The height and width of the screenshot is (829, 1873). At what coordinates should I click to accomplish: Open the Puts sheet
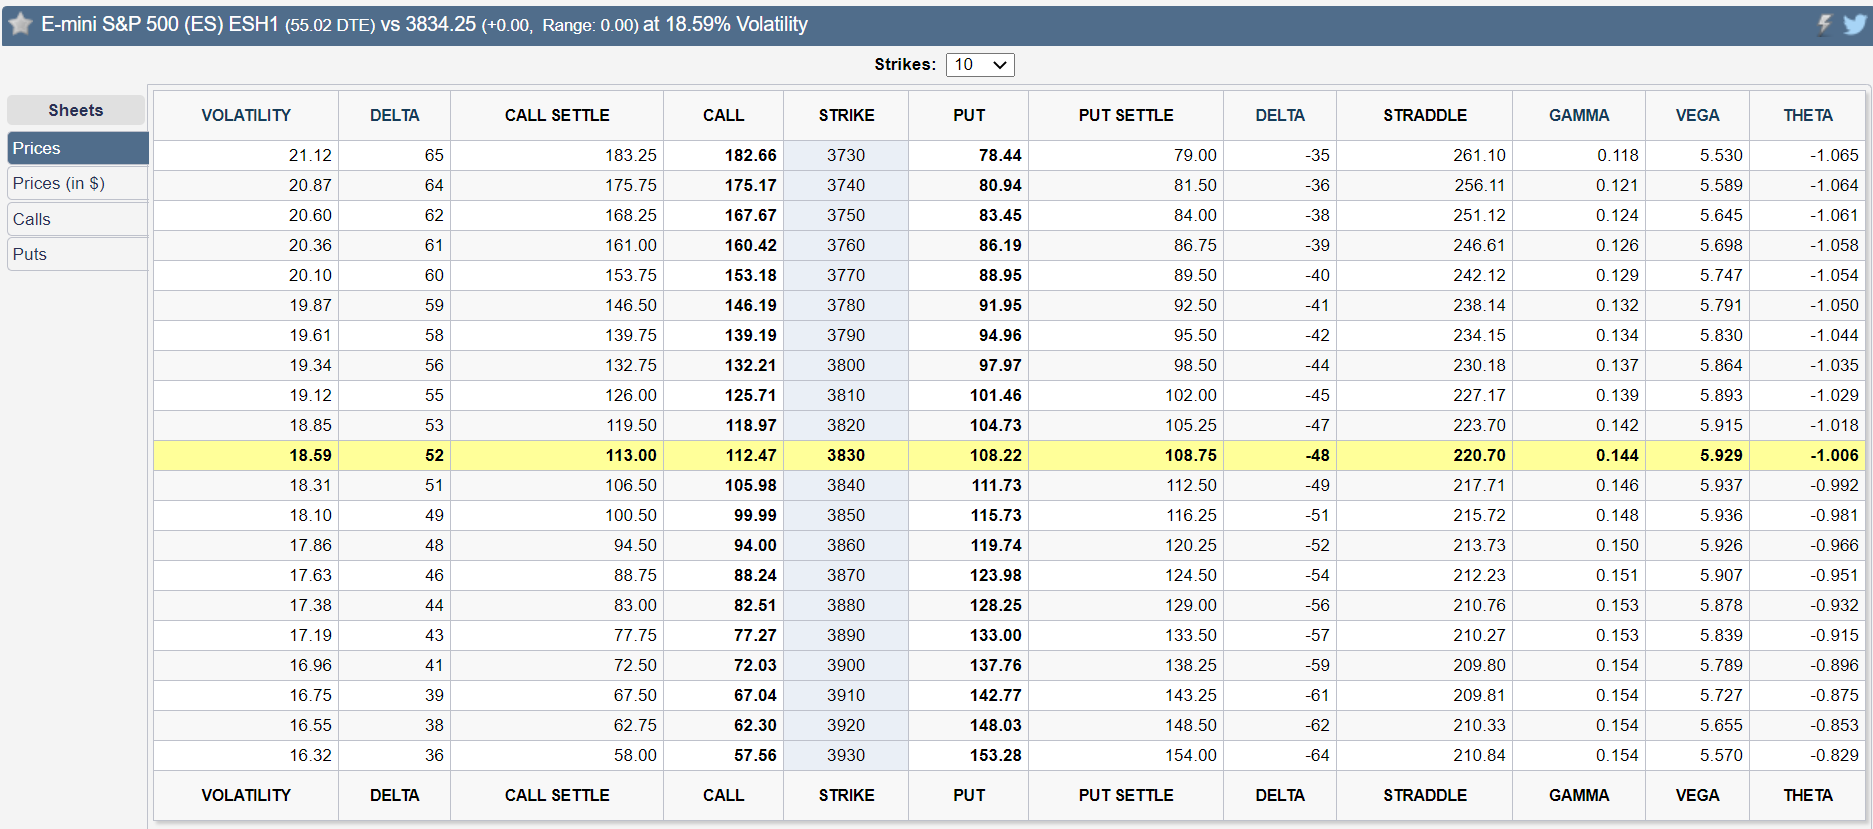[78, 254]
